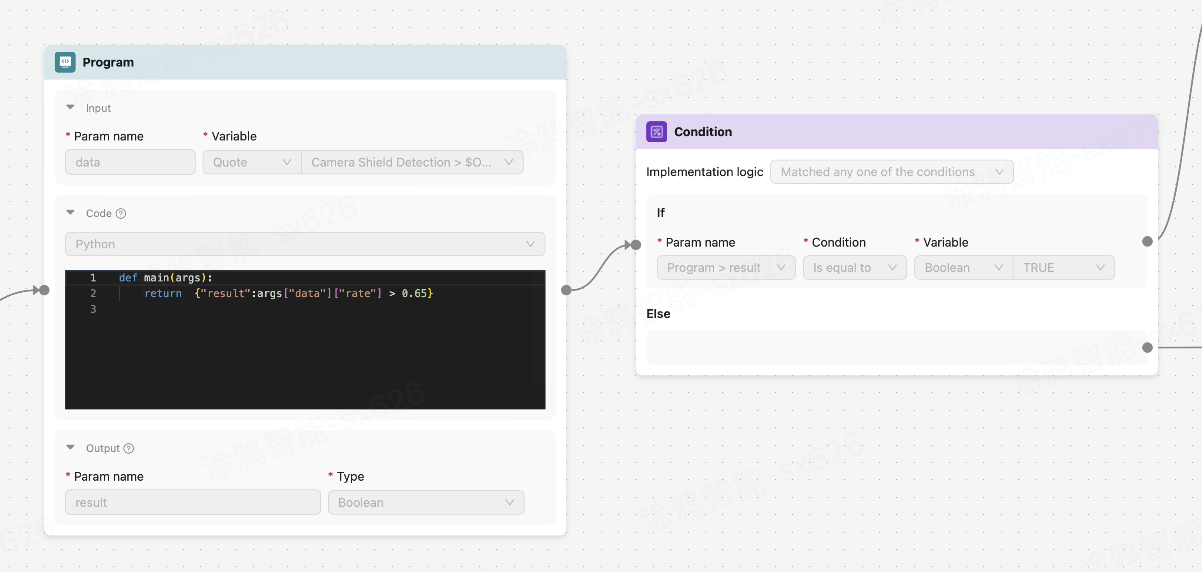The height and width of the screenshot is (572, 1202).
Task: Click the Program node code icon
Action: [65, 62]
